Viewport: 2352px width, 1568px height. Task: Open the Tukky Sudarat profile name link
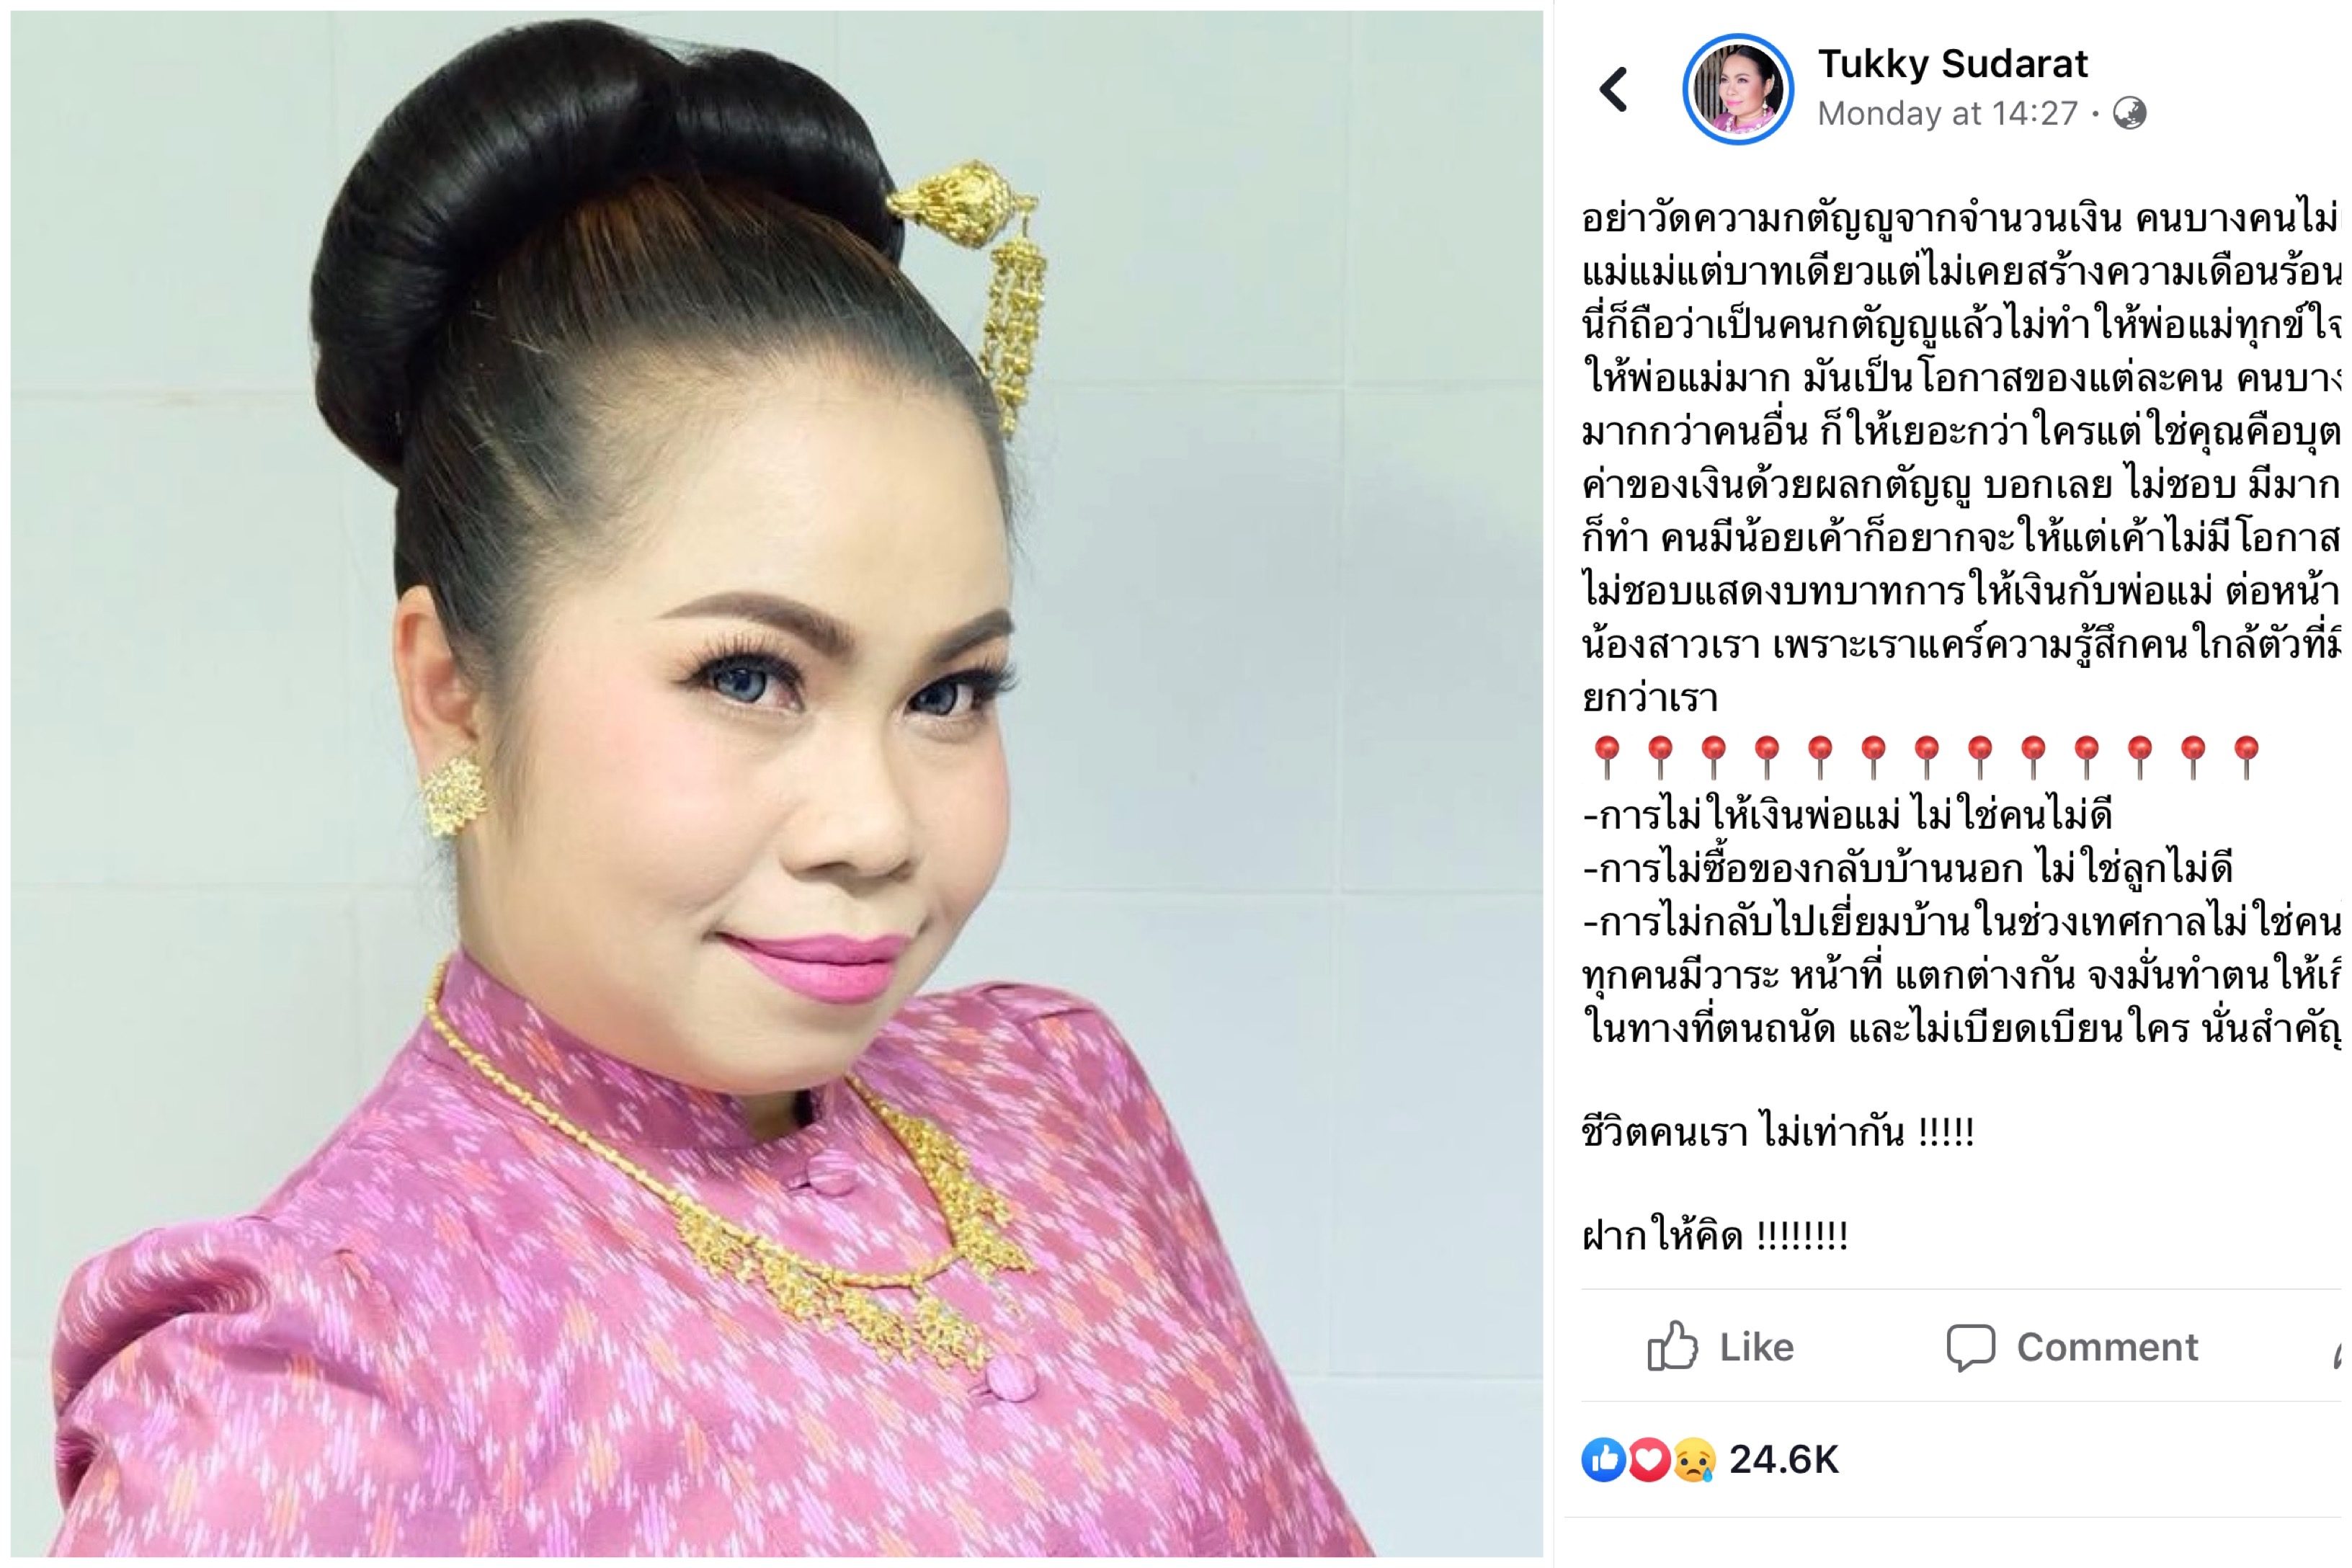[x=1952, y=64]
